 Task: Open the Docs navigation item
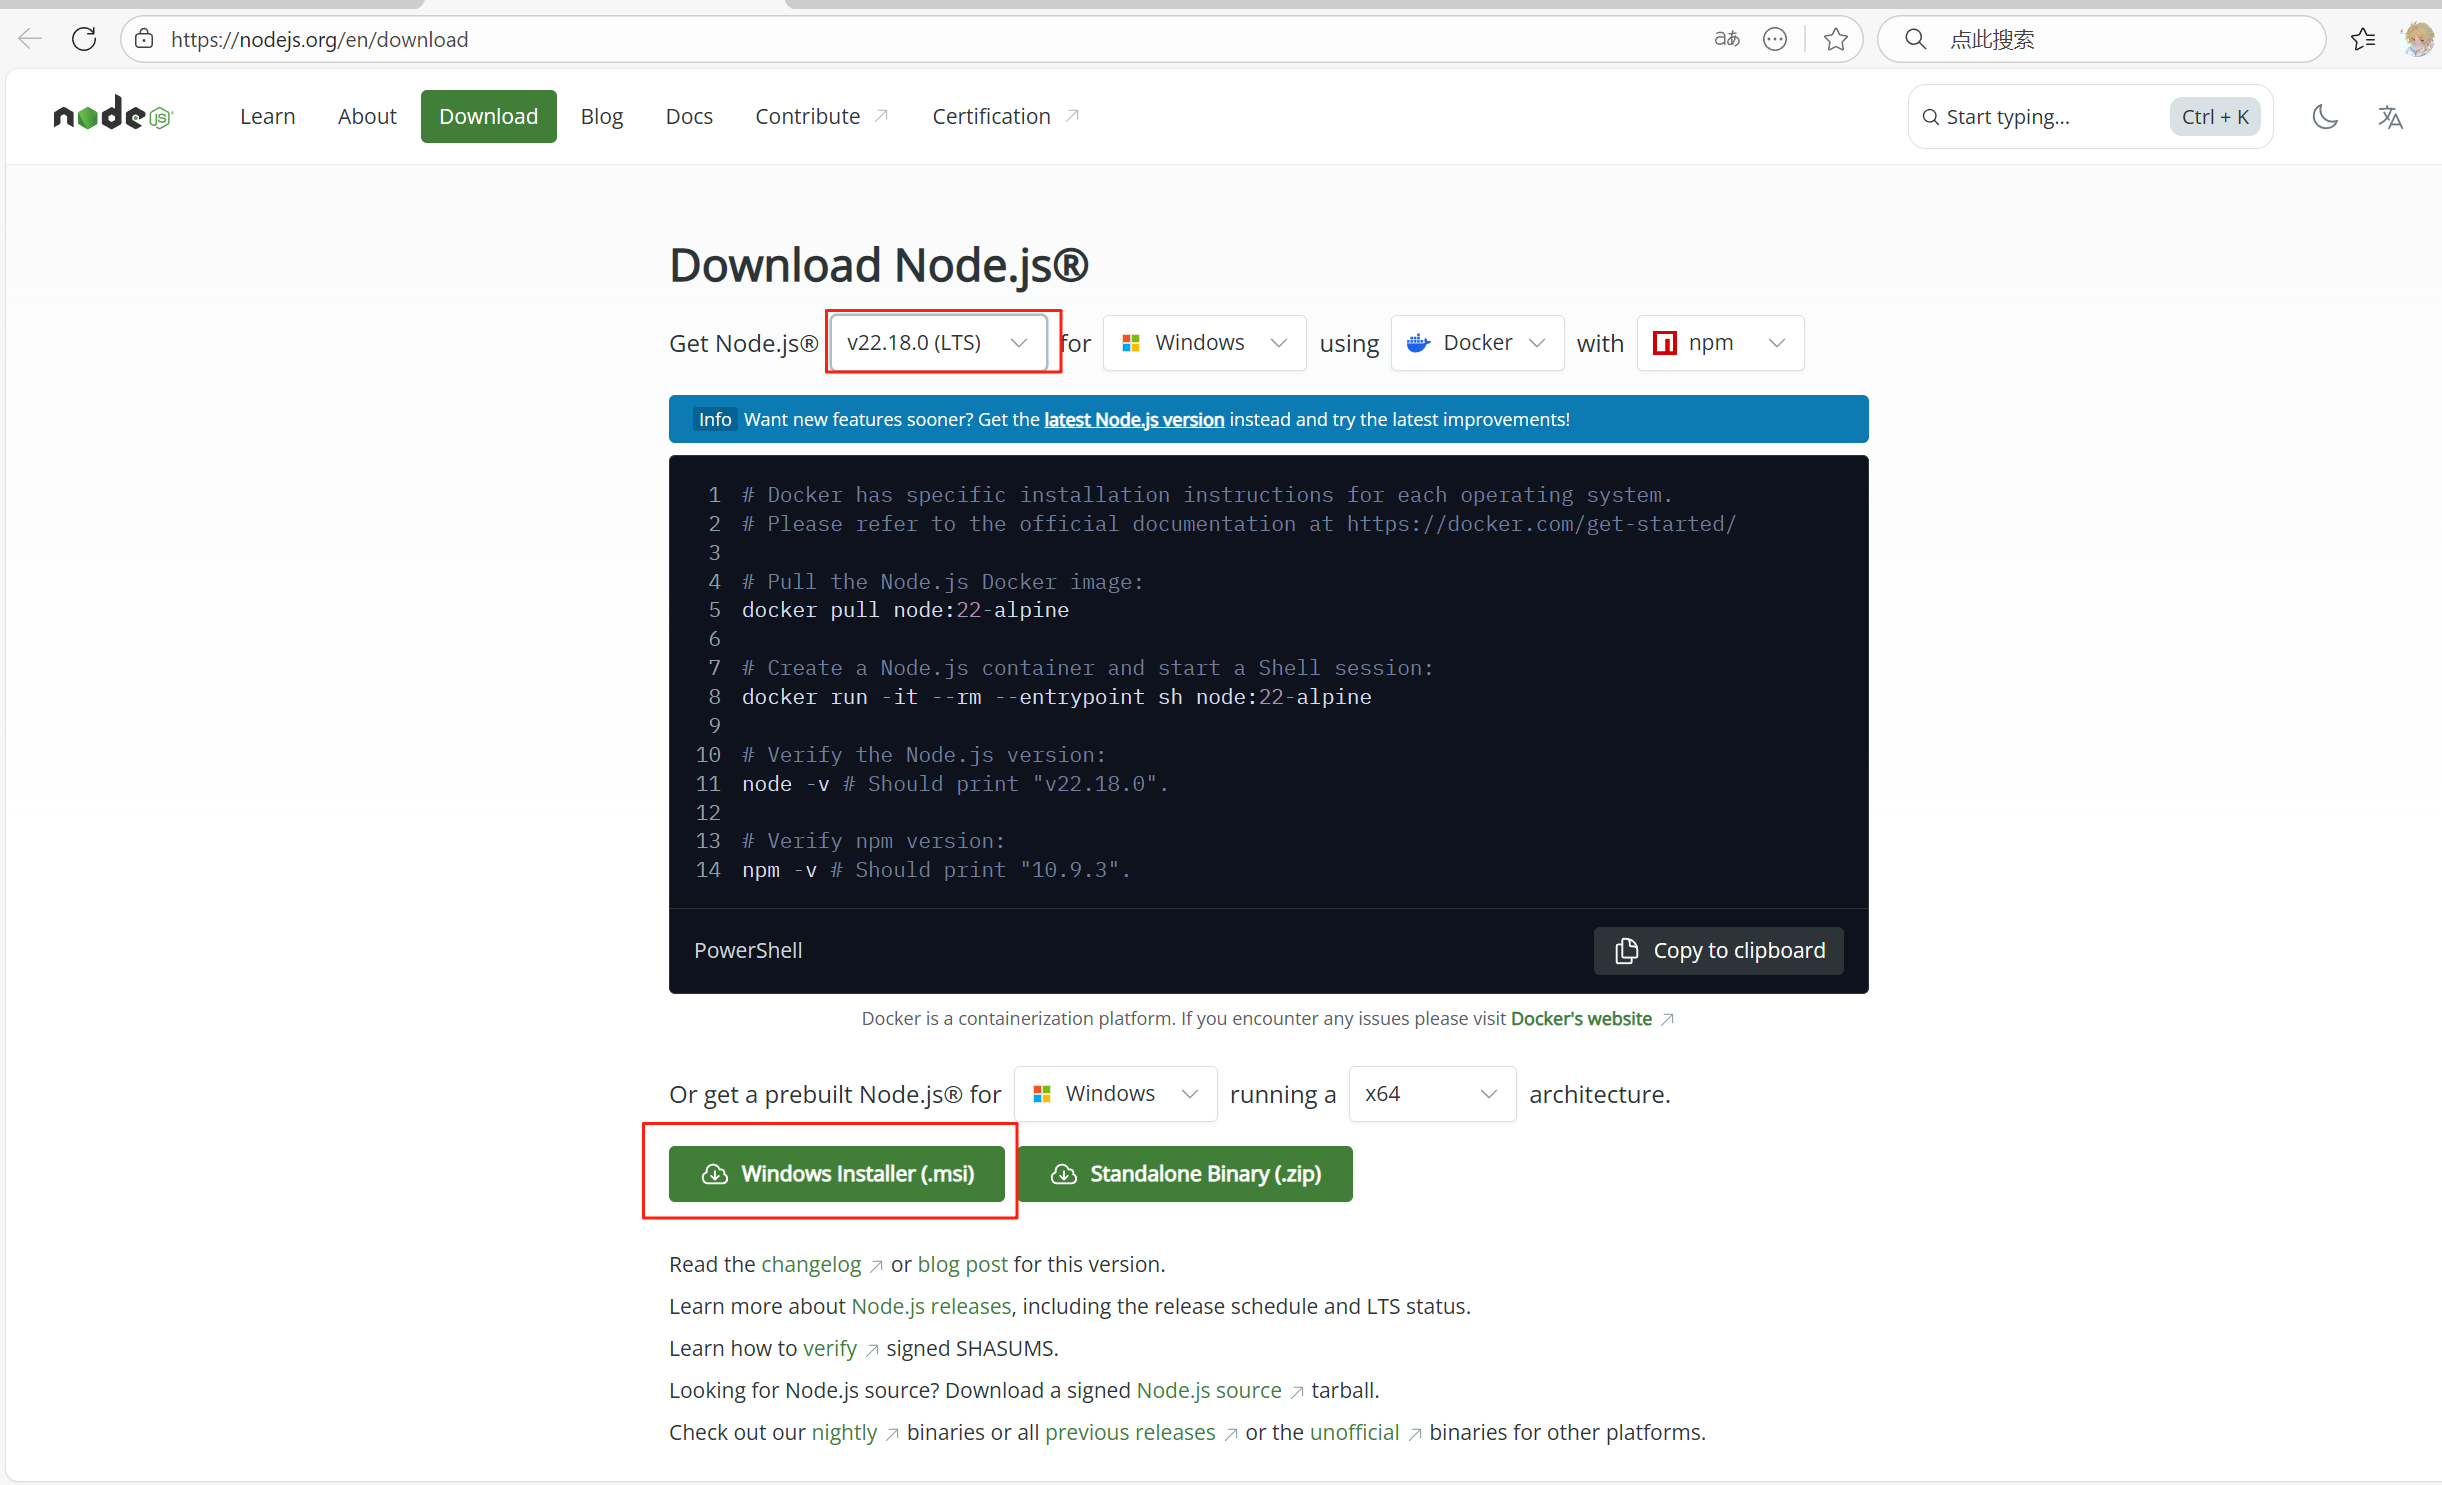[689, 116]
